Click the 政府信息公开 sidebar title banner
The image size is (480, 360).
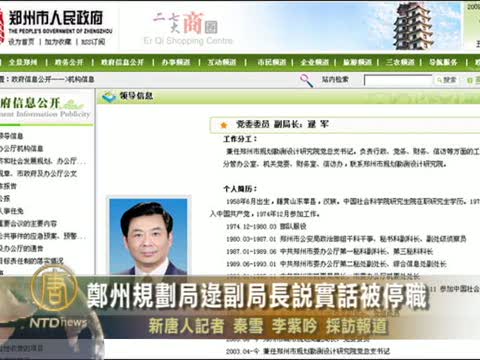coord(46,107)
